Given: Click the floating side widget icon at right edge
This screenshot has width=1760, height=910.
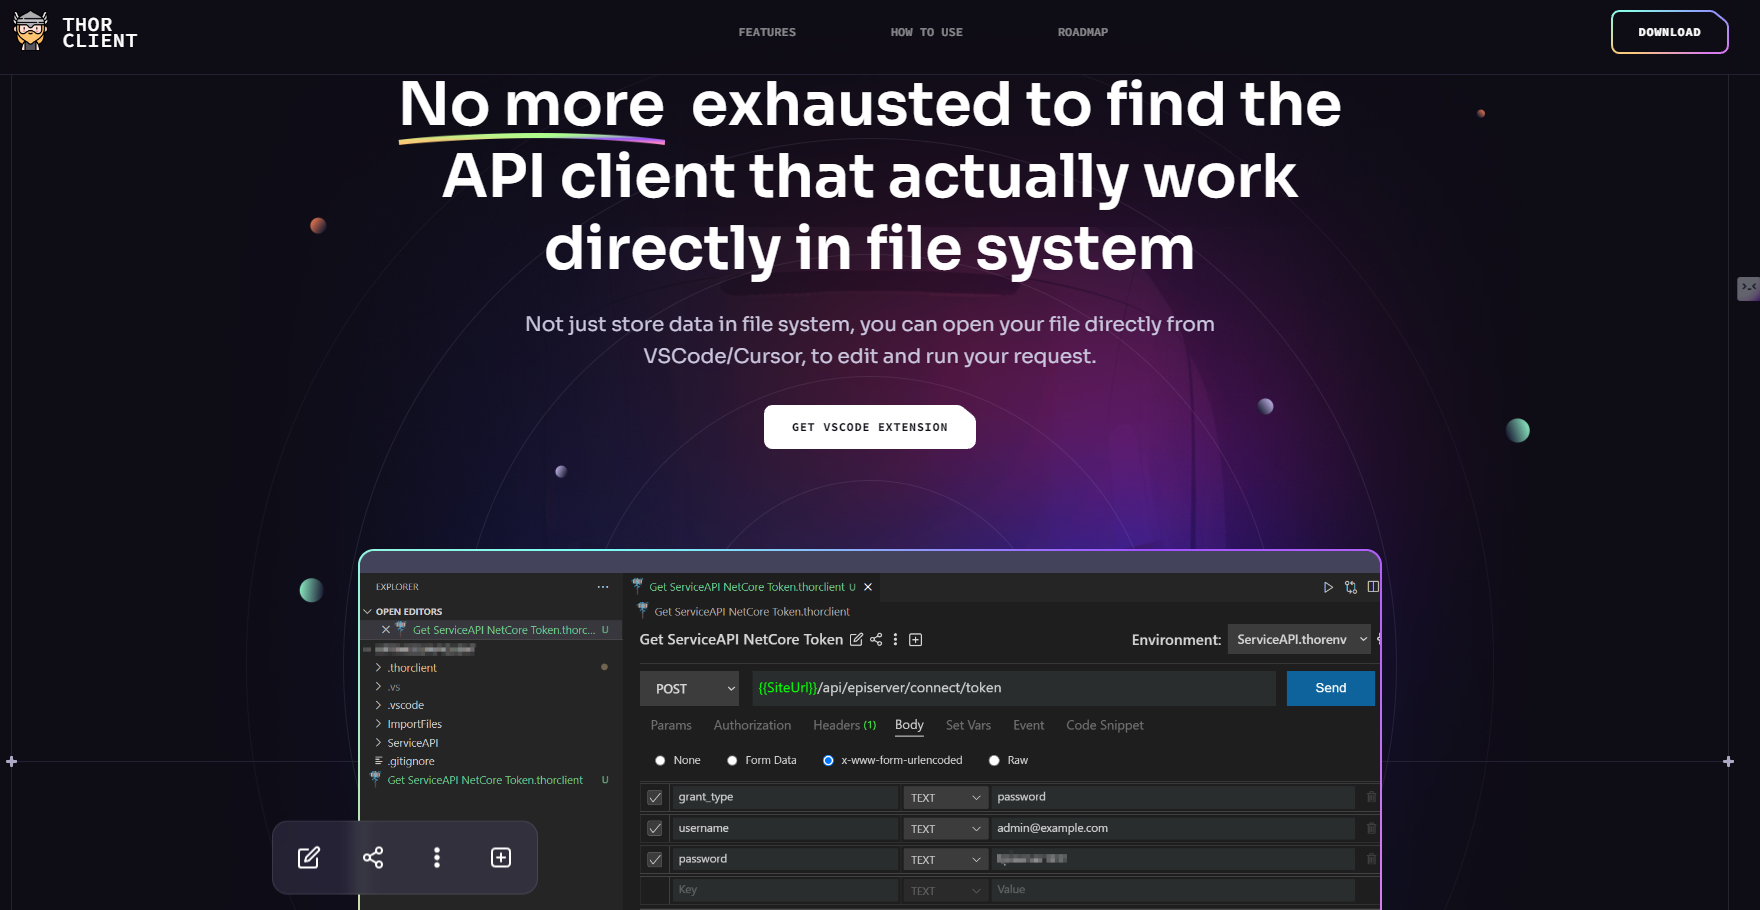Looking at the screenshot, I should tap(1748, 288).
